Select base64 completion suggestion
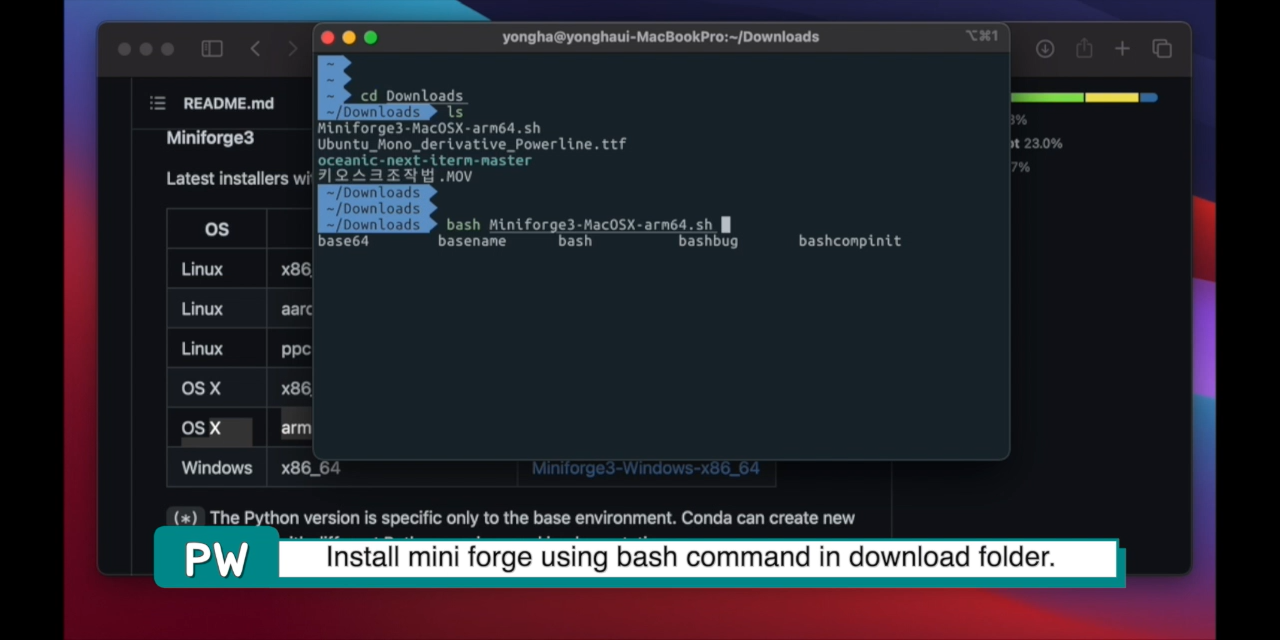This screenshot has width=1280, height=640. tap(343, 241)
